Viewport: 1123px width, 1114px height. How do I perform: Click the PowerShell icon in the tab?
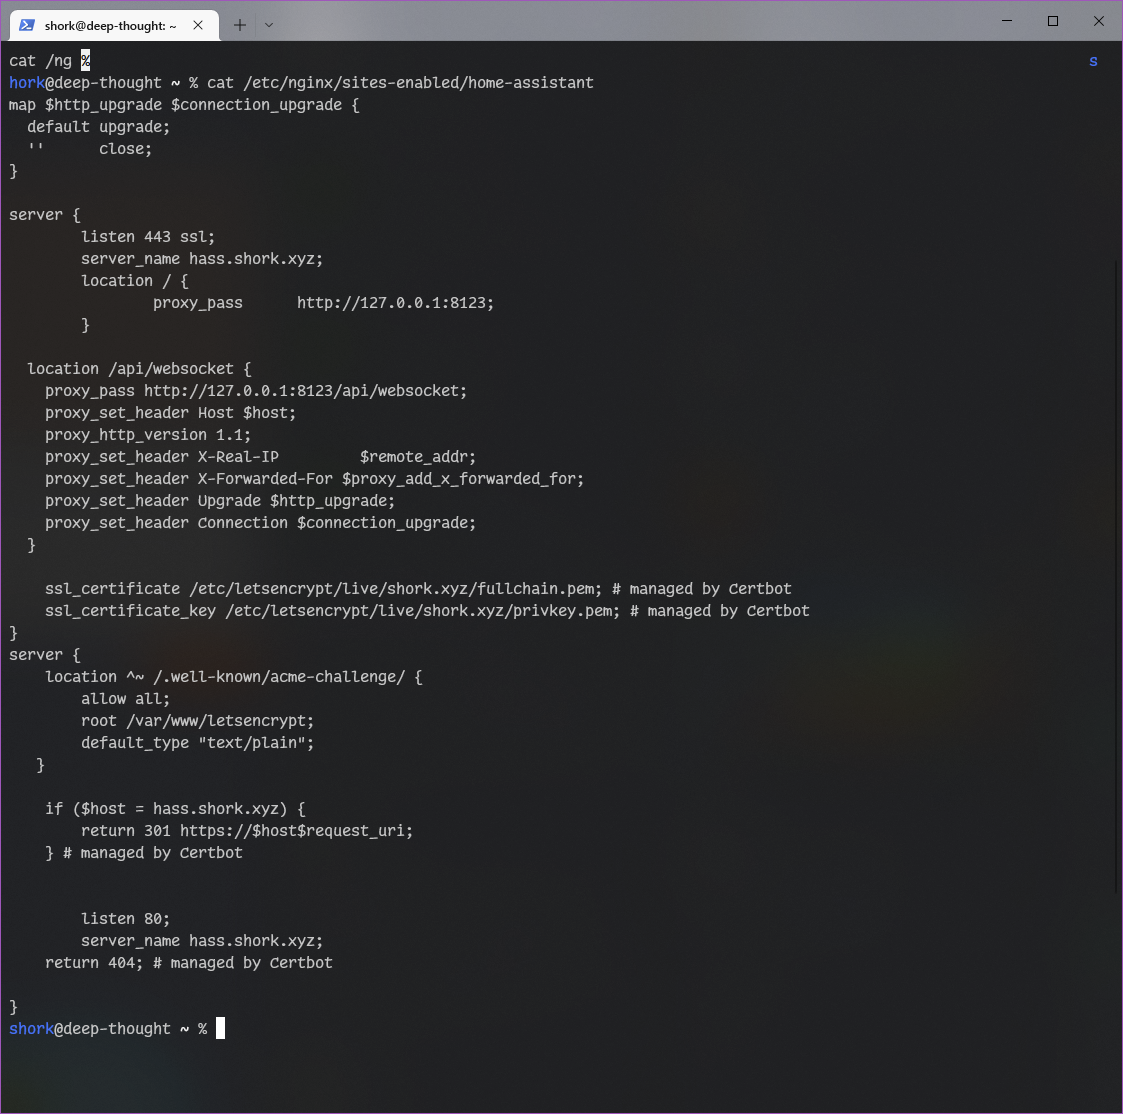[x=27, y=25]
